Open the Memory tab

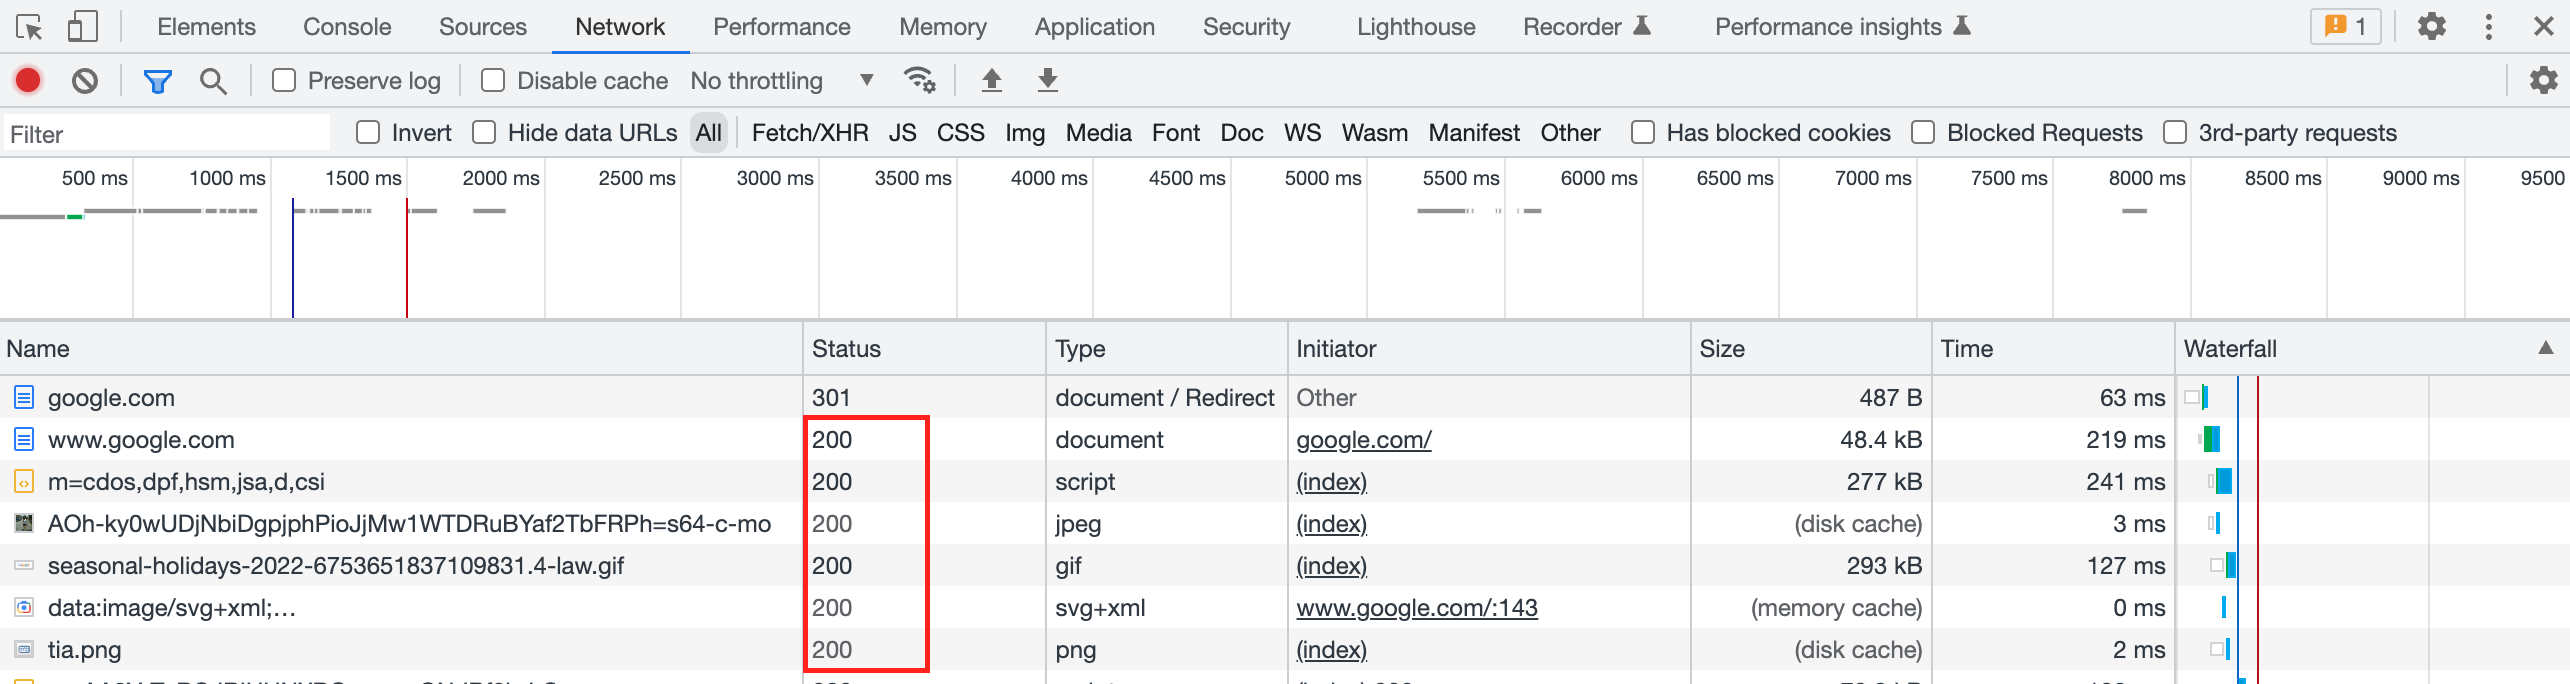click(943, 27)
